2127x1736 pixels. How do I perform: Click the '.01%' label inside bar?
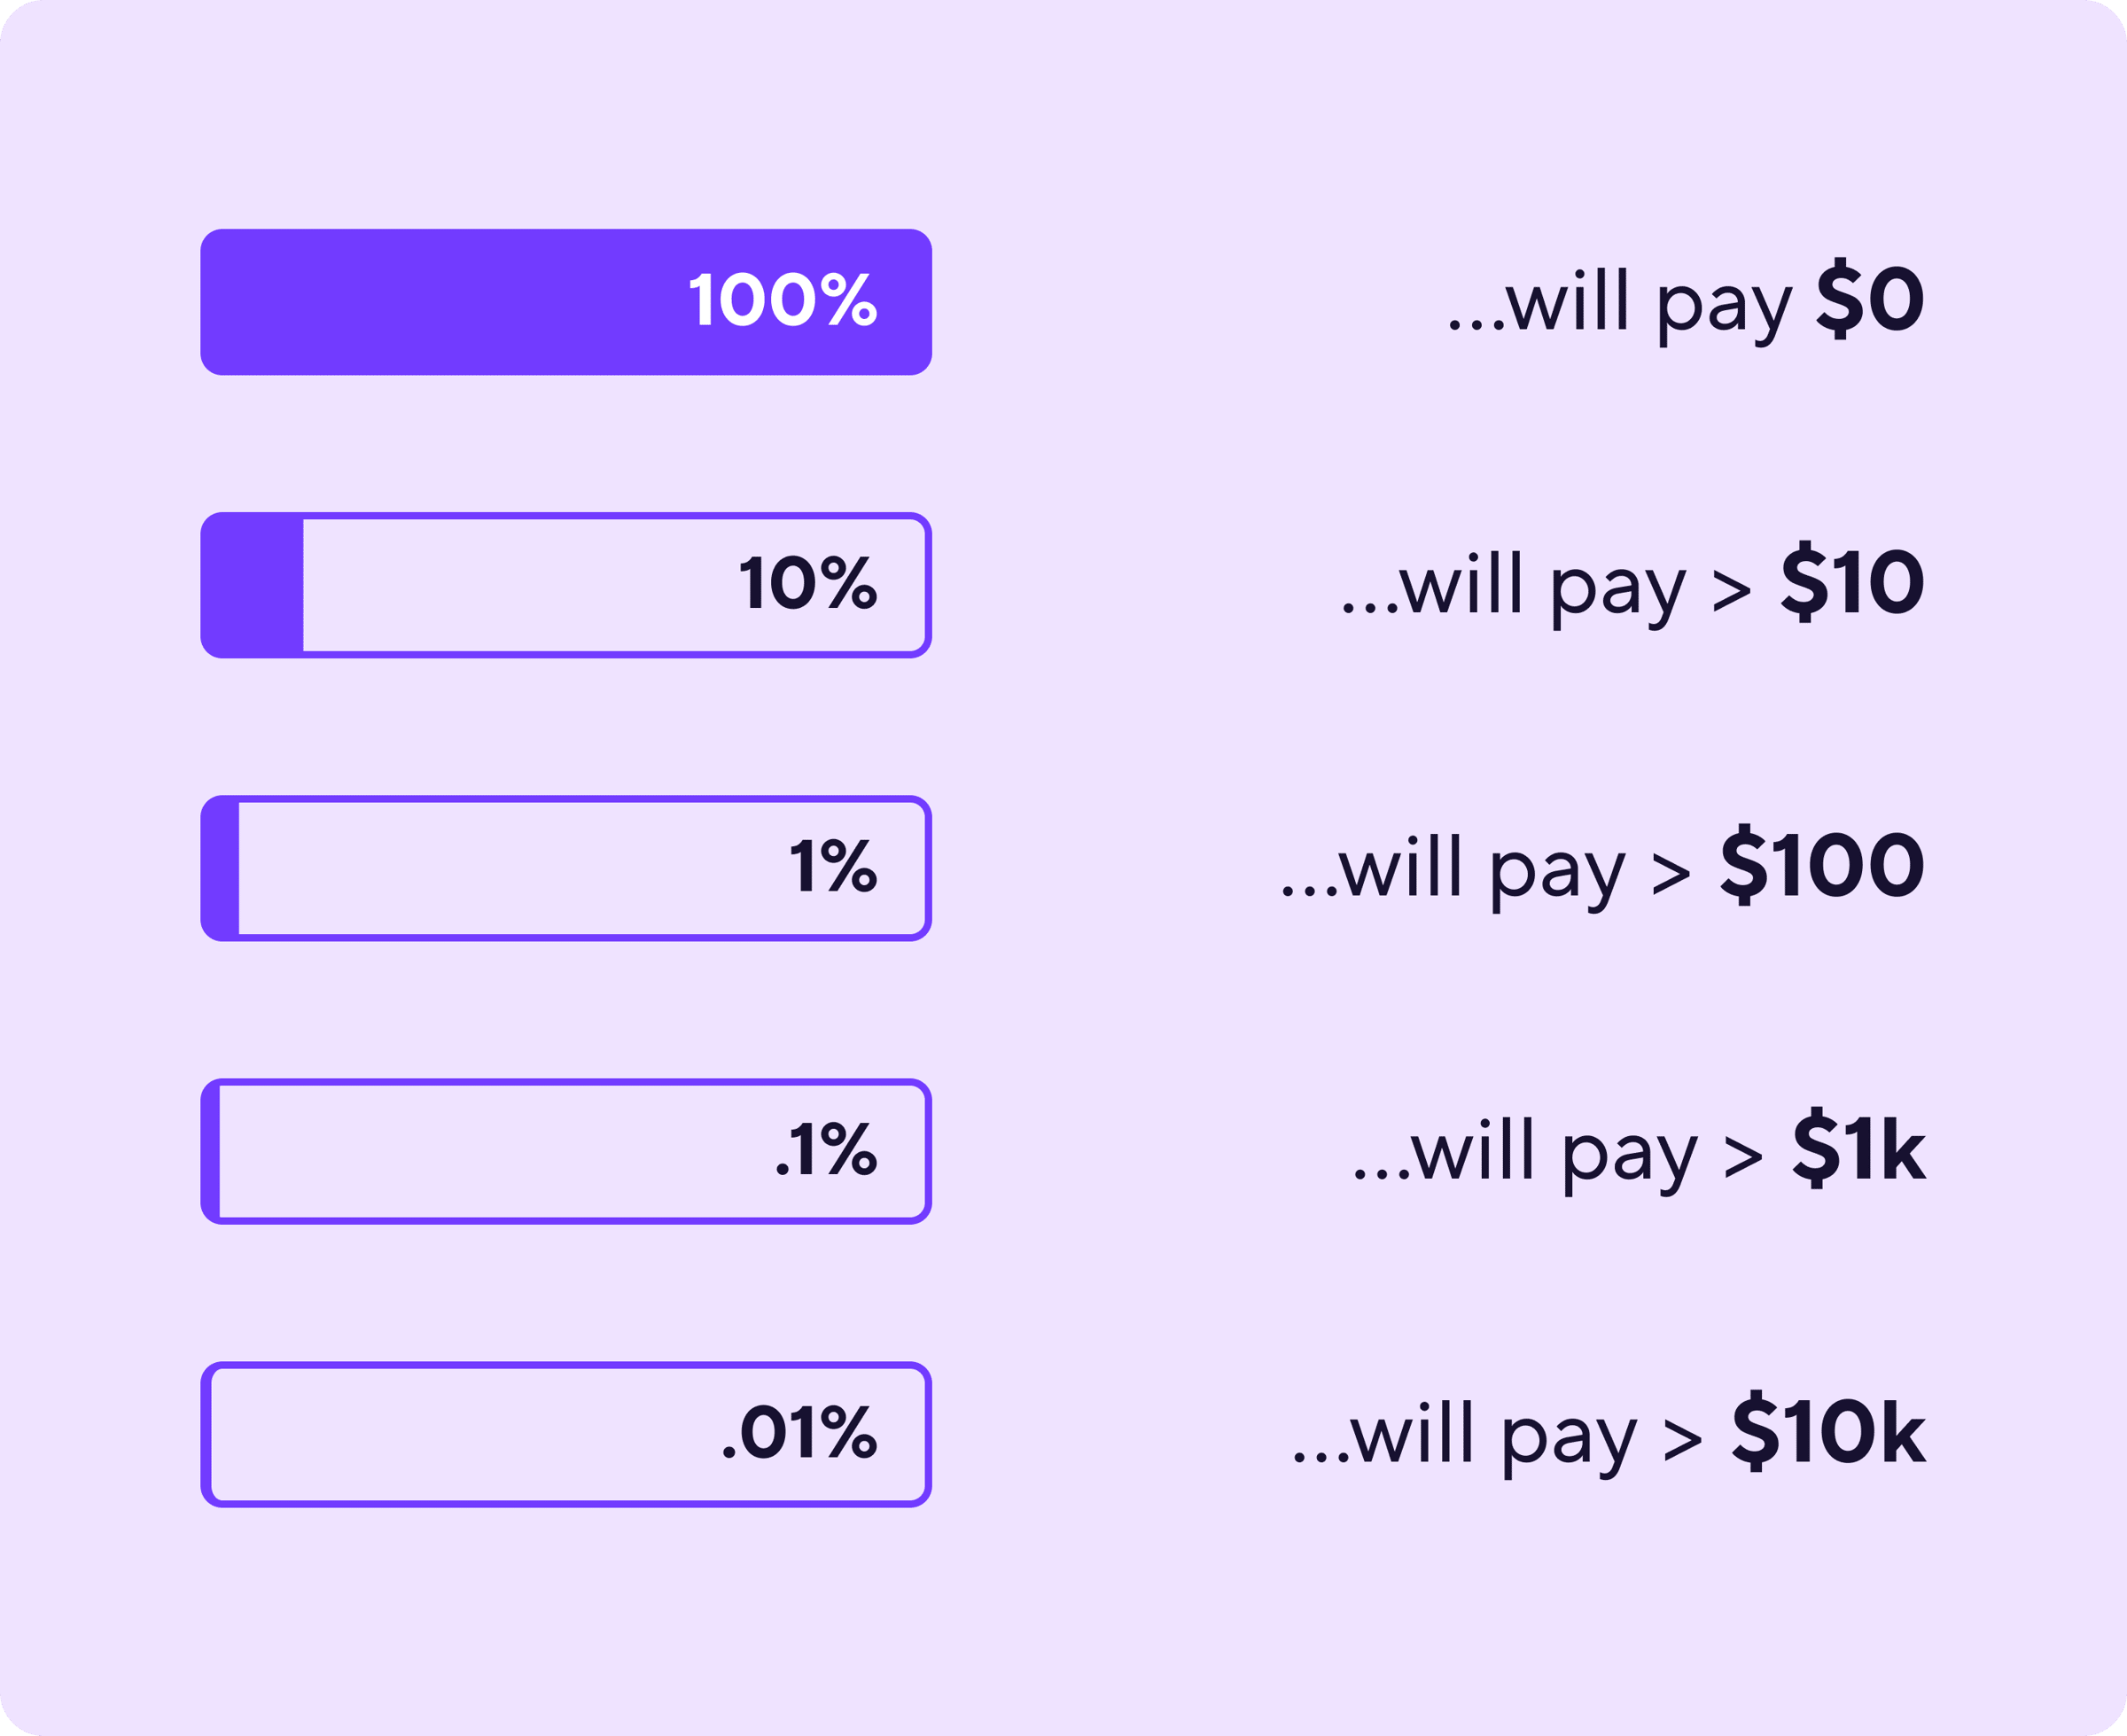pos(800,1431)
